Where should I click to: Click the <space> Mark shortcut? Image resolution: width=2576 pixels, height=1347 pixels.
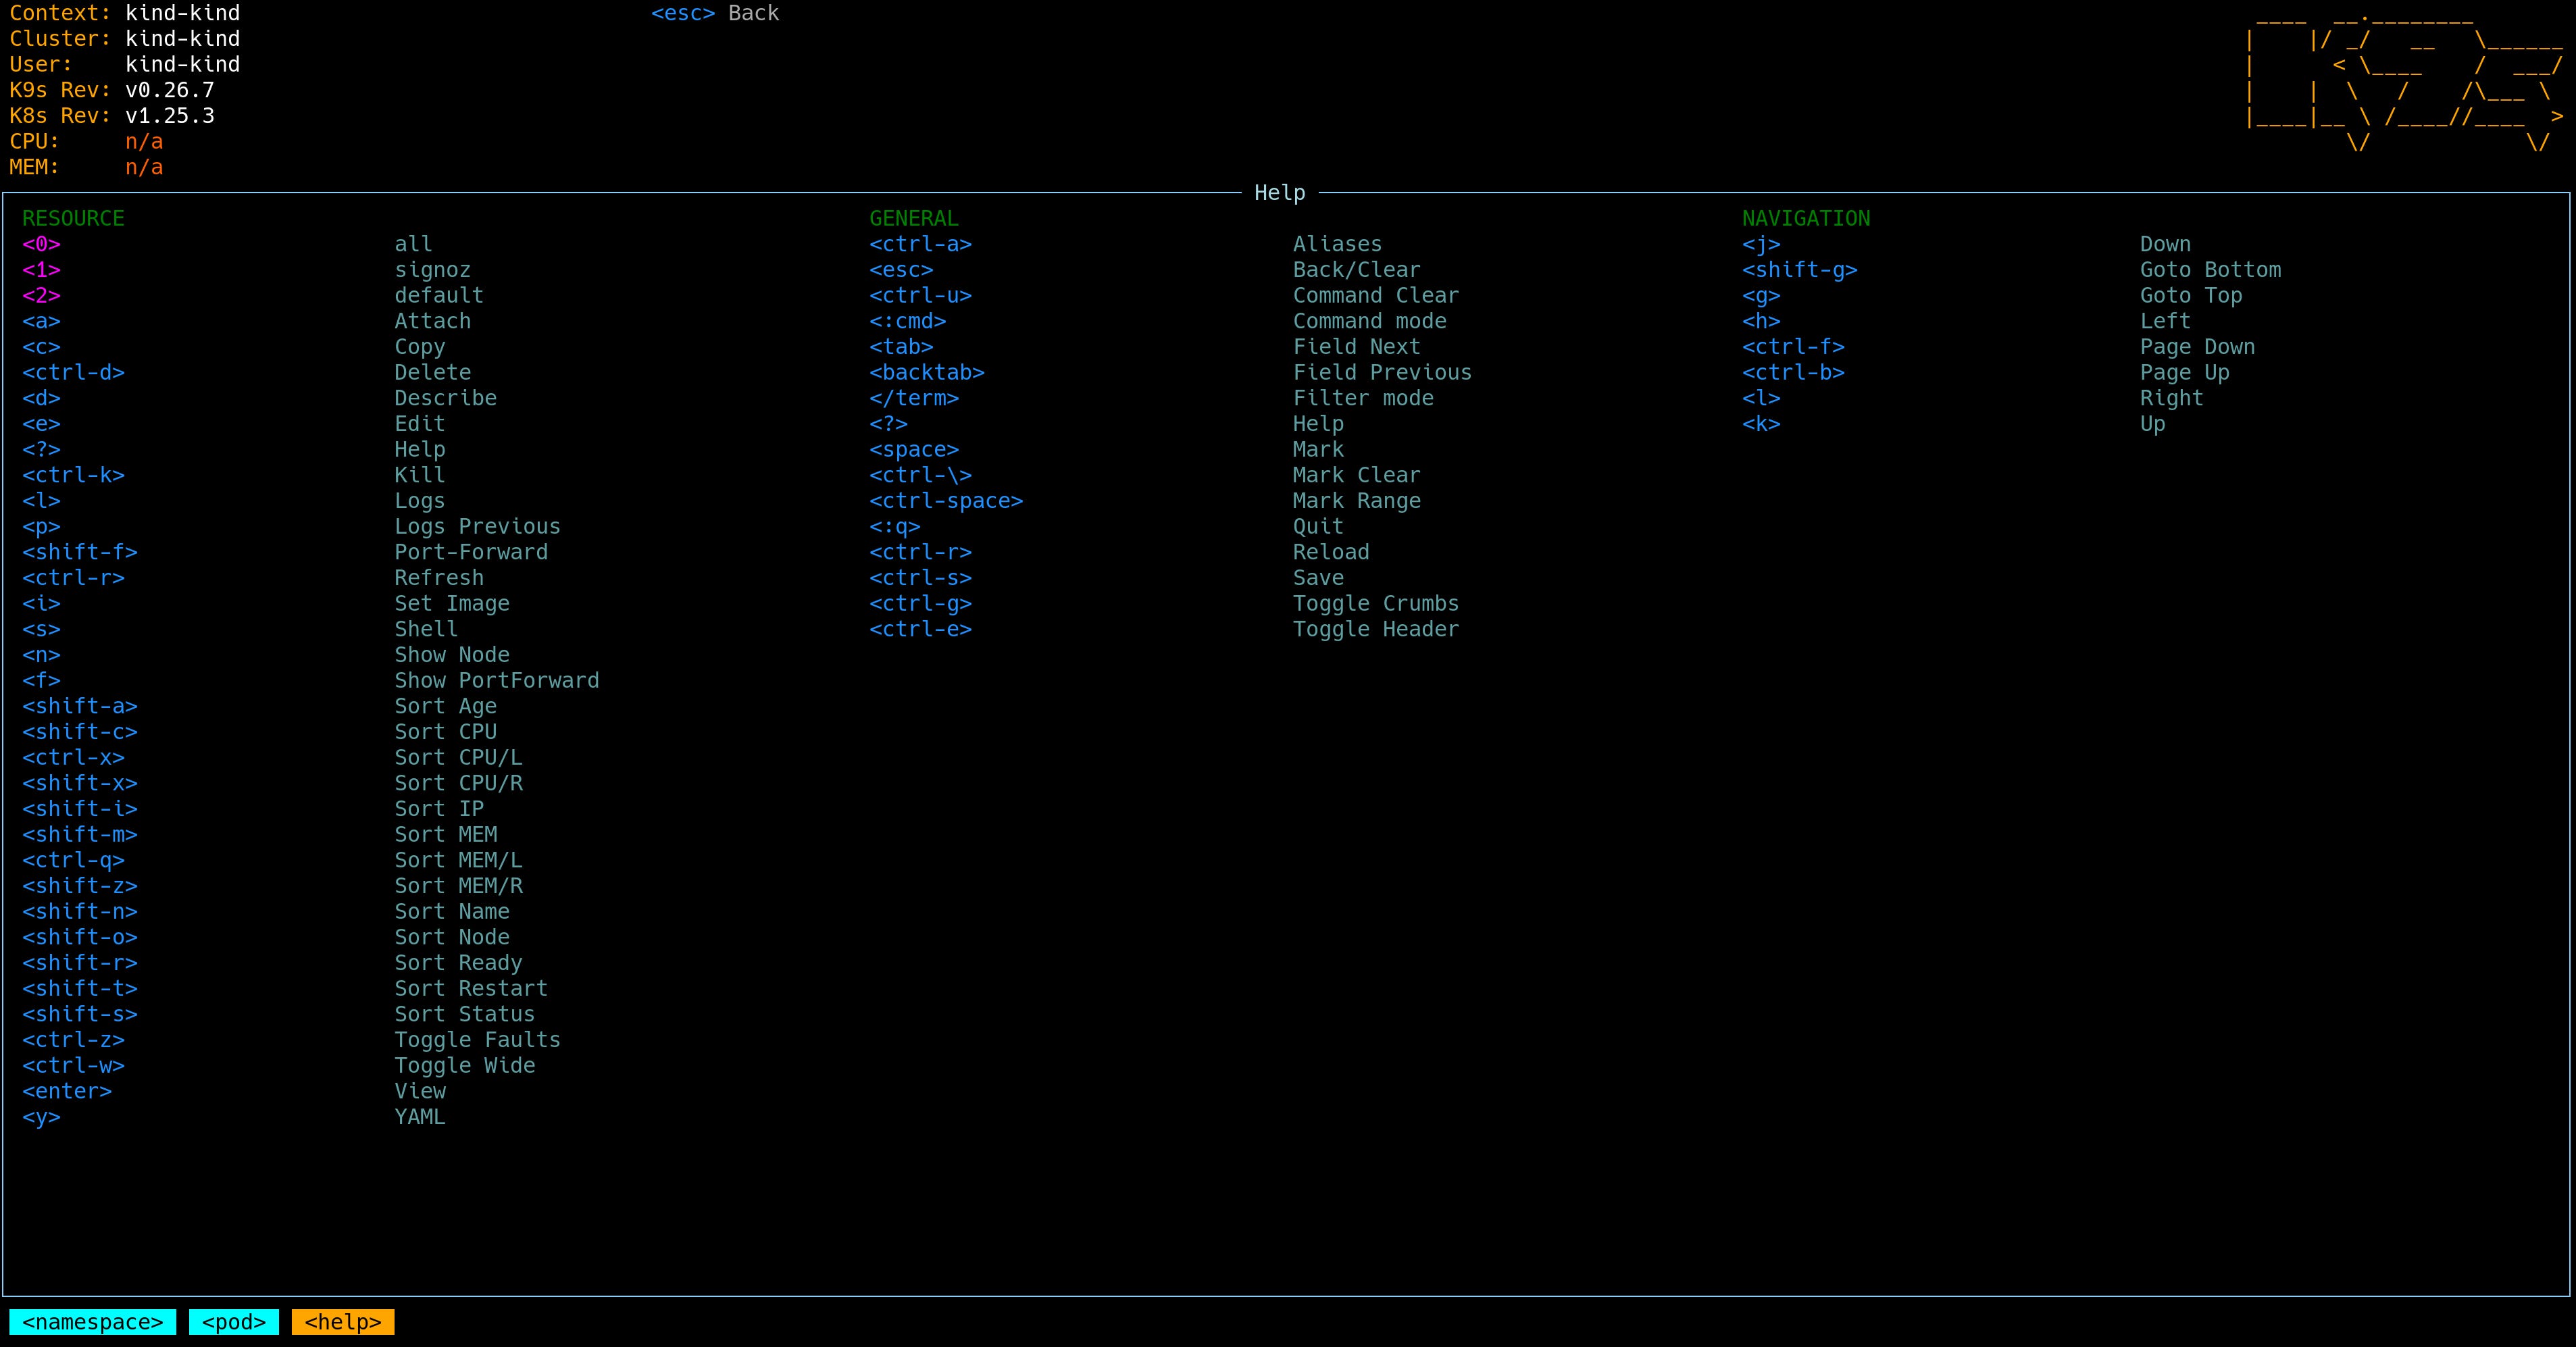click(914, 449)
